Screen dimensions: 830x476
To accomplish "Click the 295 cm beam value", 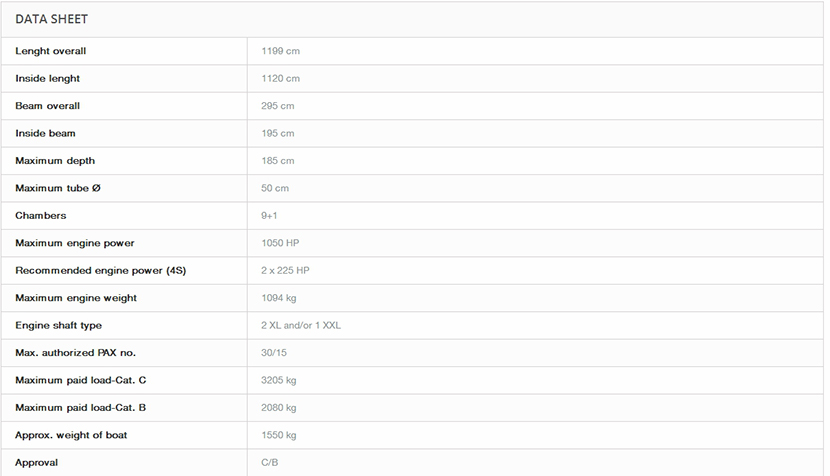I will [x=278, y=106].
